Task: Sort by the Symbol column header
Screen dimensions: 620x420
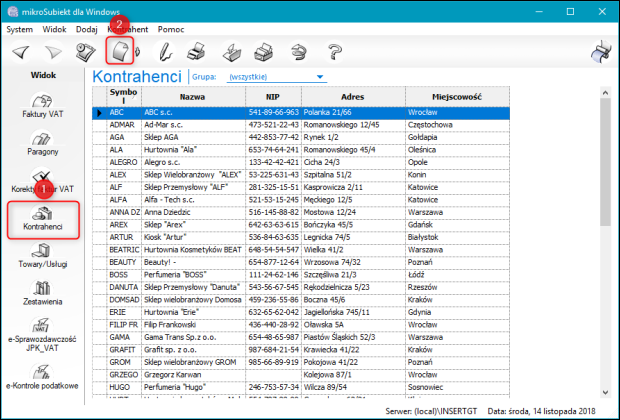Action: 124,96
